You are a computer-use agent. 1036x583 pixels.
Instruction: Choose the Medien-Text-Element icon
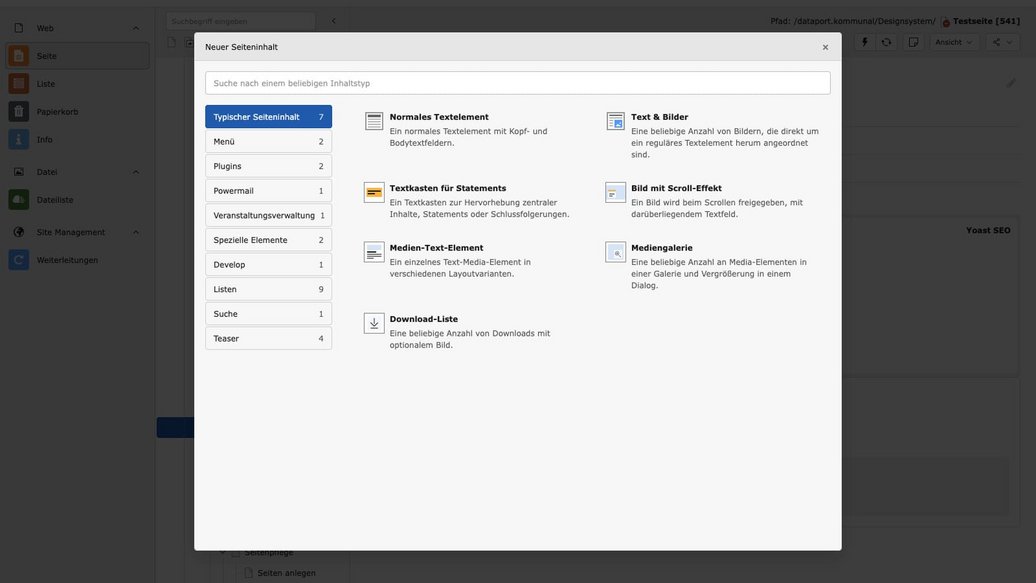click(374, 252)
